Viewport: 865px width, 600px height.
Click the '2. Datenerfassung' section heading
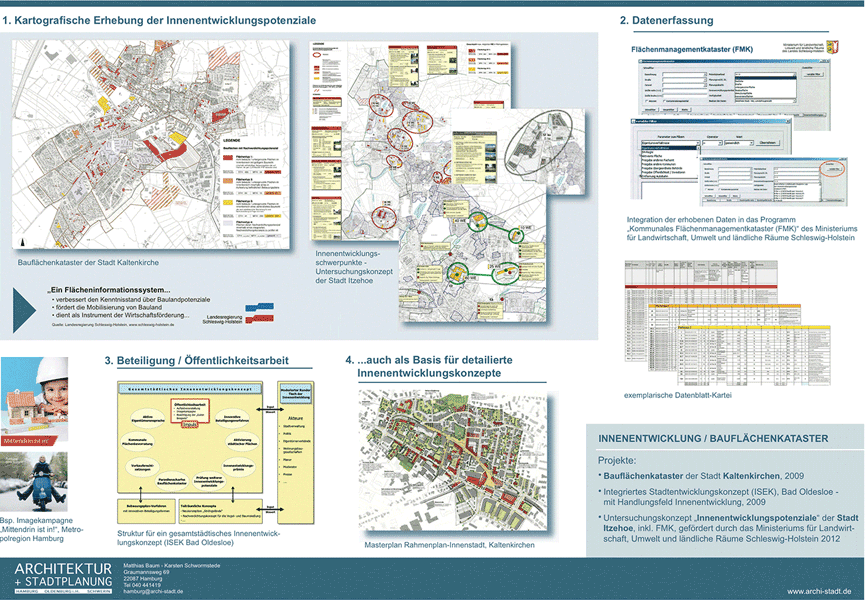666,21
